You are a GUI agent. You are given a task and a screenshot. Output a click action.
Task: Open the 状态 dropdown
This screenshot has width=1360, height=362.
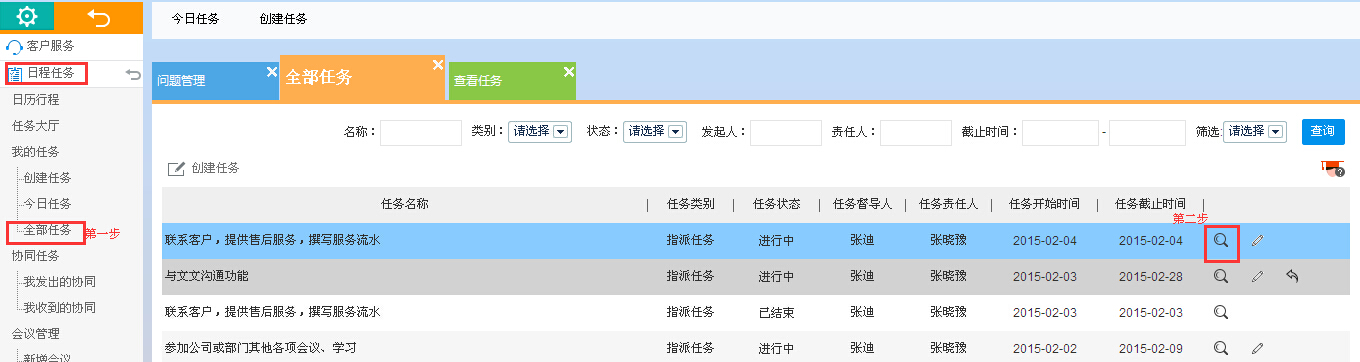point(654,132)
